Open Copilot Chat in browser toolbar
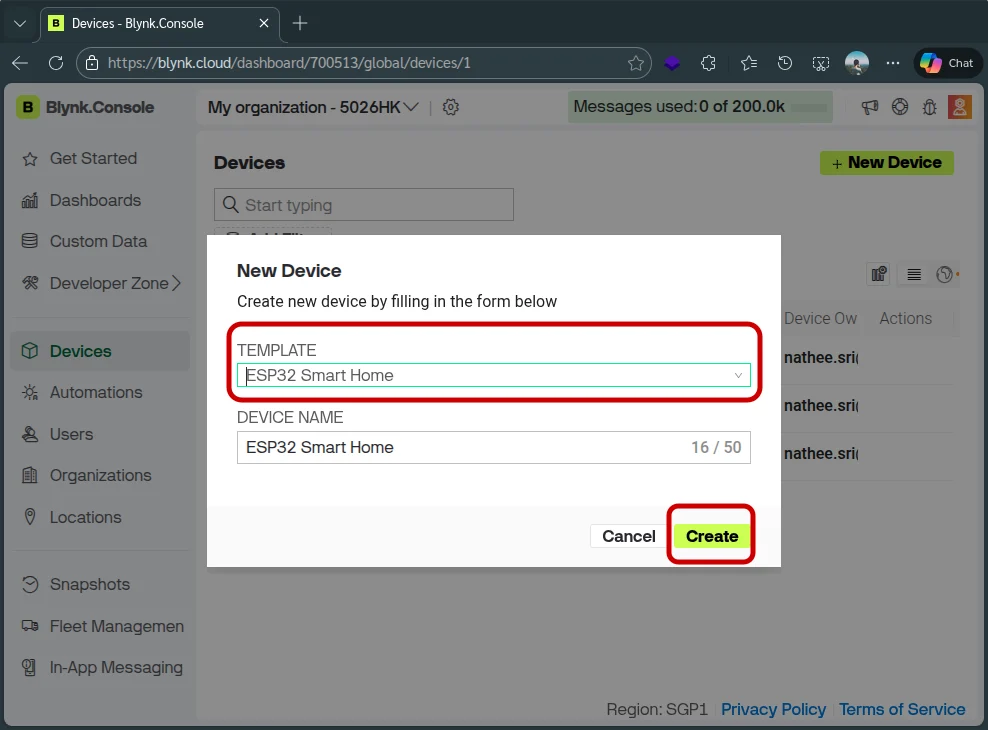 click(946, 63)
